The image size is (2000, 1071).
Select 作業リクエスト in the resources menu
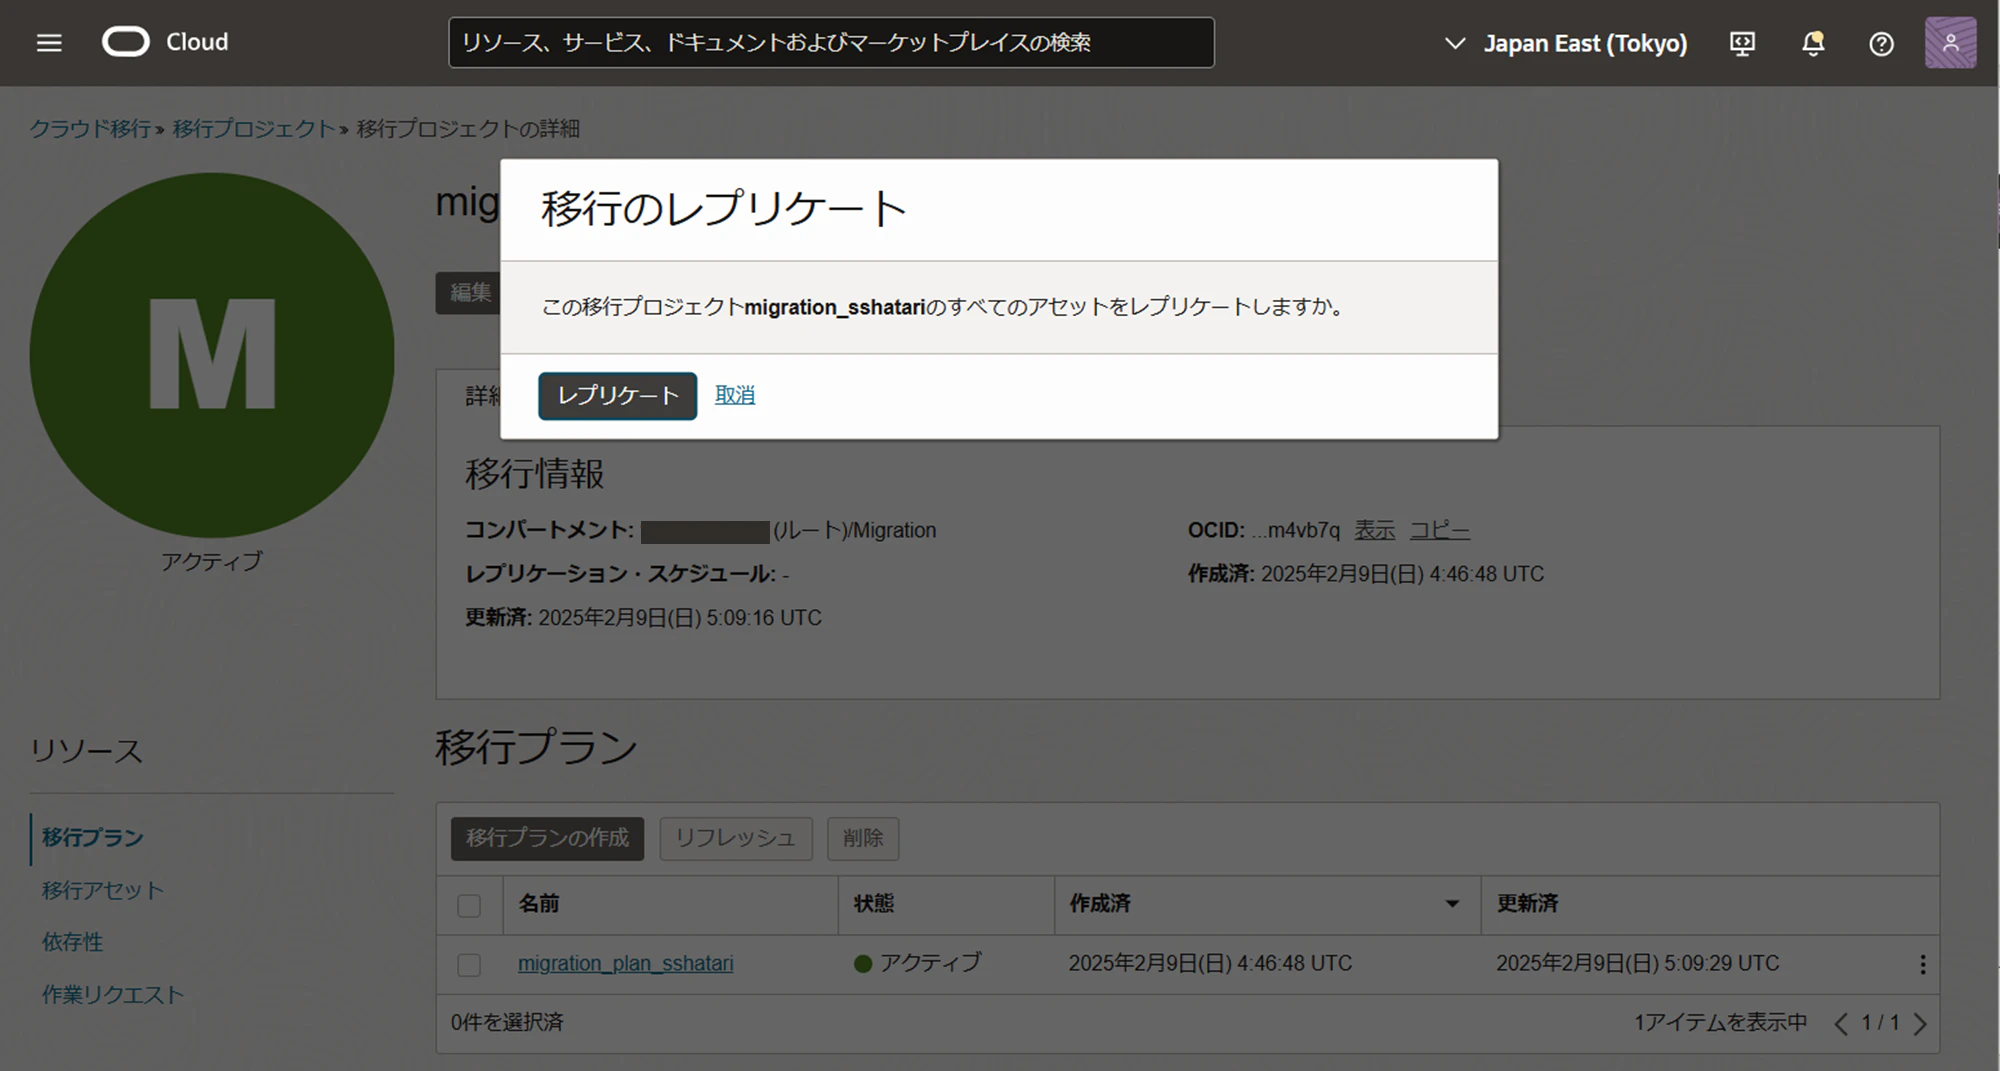113,995
